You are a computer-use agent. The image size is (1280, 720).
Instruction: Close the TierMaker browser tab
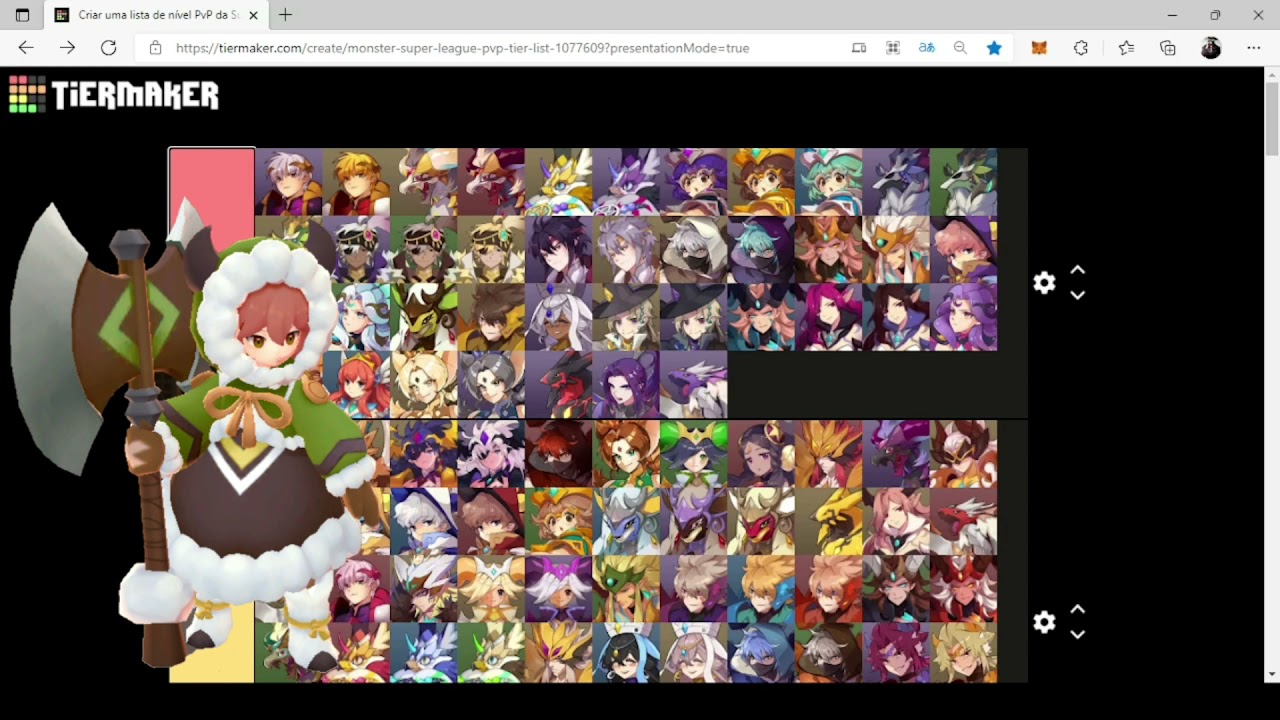point(253,15)
